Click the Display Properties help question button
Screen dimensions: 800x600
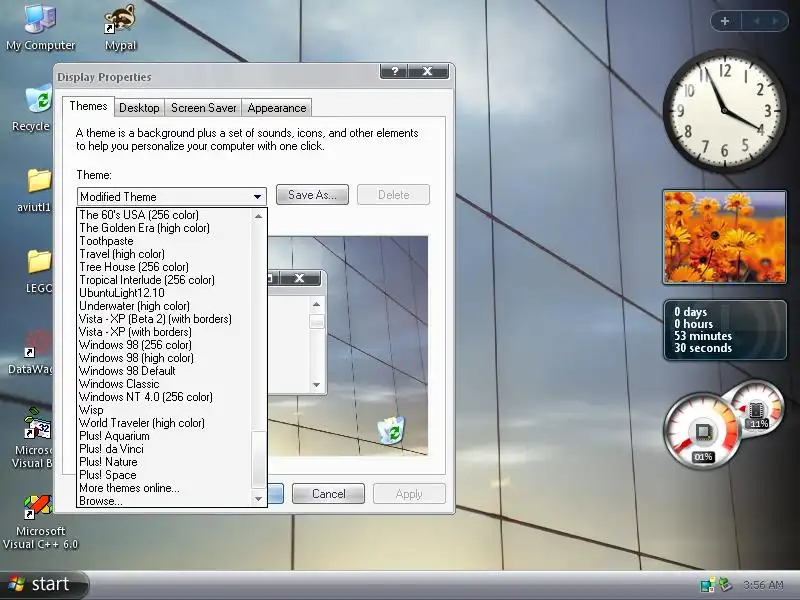(394, 71)
